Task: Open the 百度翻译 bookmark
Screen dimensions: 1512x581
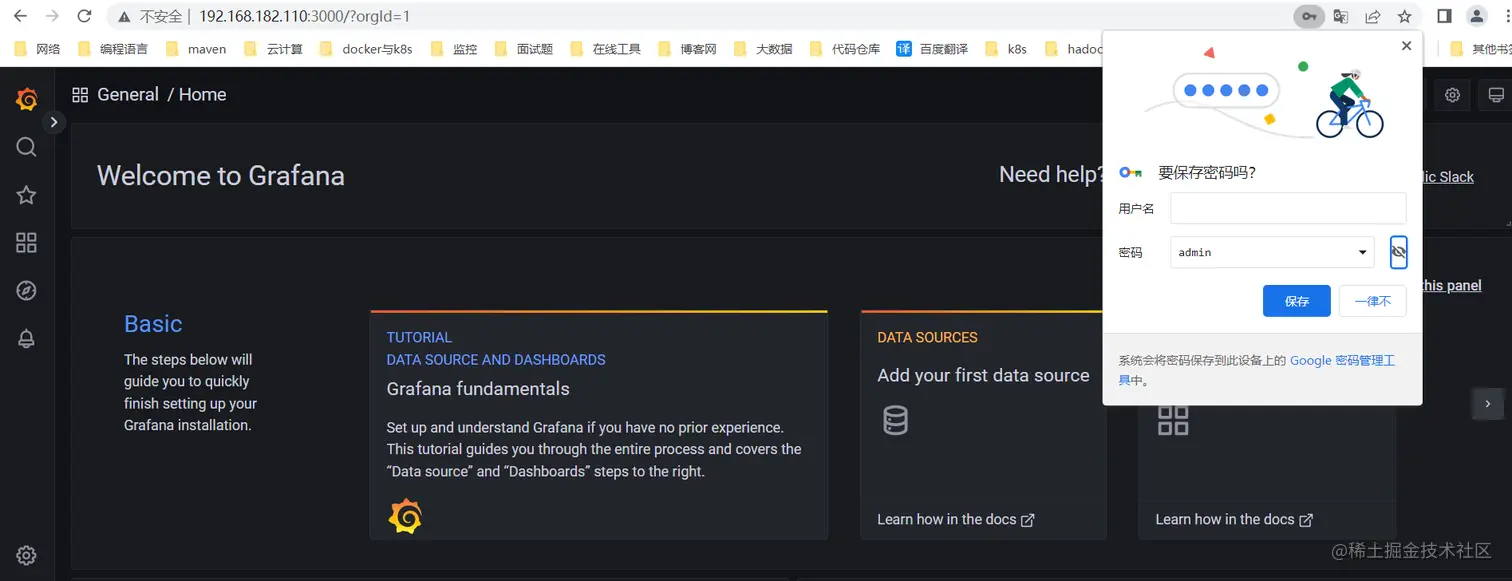Action: point(933,48)
